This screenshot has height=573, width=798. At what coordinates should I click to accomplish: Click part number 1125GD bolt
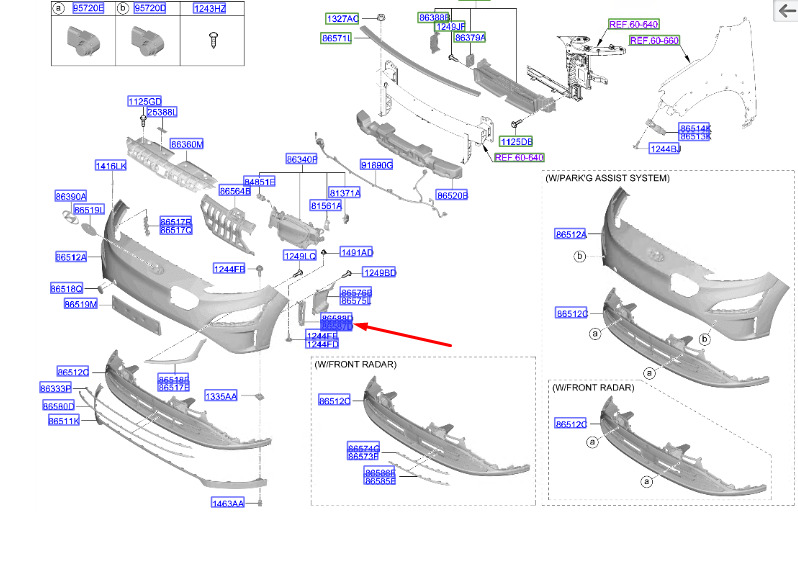pyautogui.click(x=145, y=101)
